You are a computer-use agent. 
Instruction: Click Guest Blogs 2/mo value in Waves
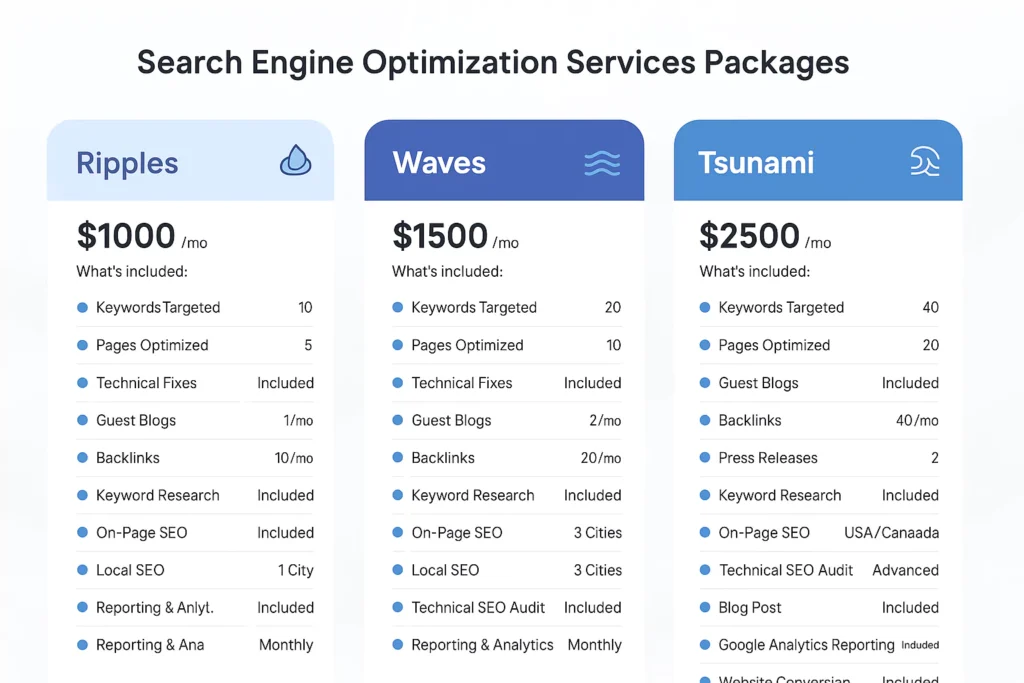coord(605,421)
